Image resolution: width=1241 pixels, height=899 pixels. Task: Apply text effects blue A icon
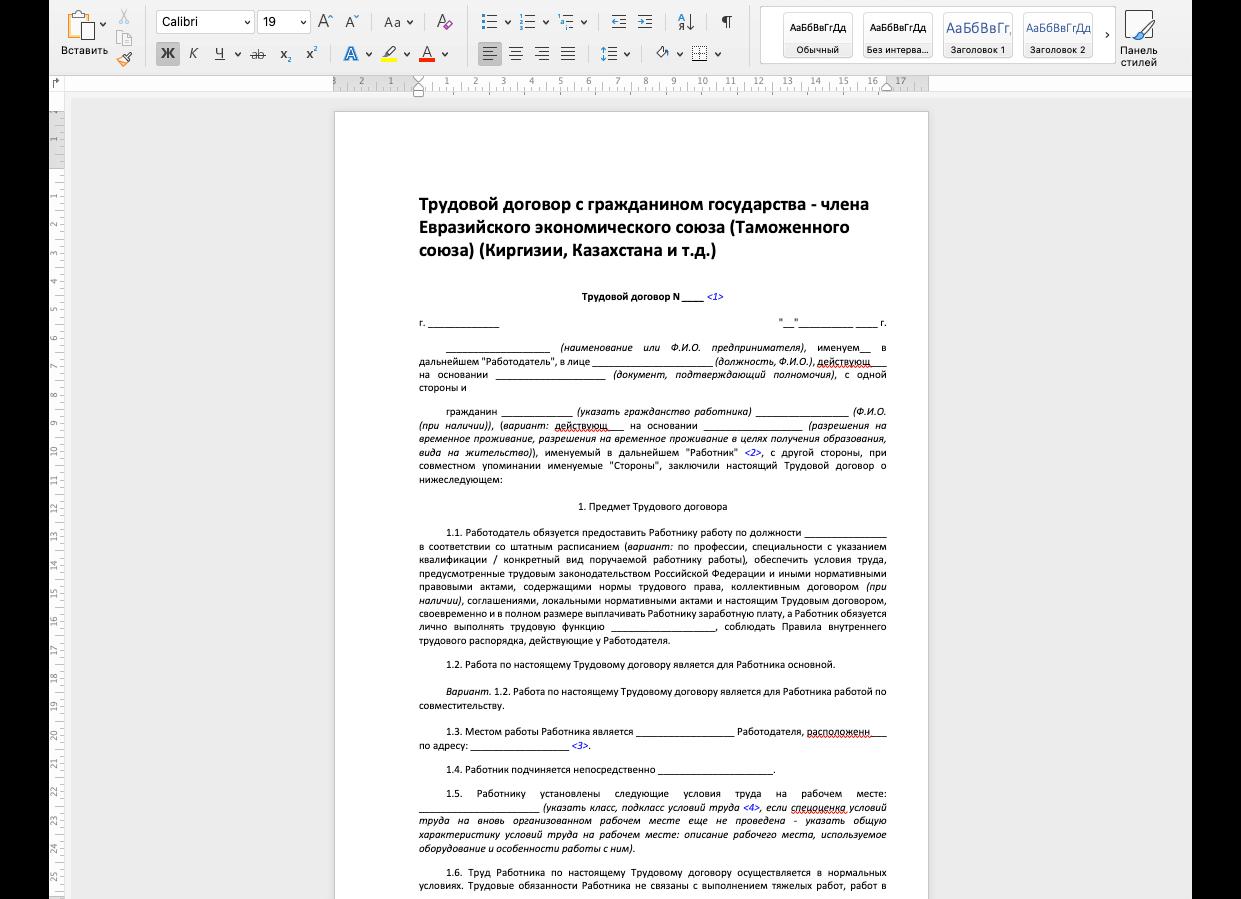(351, 54)
